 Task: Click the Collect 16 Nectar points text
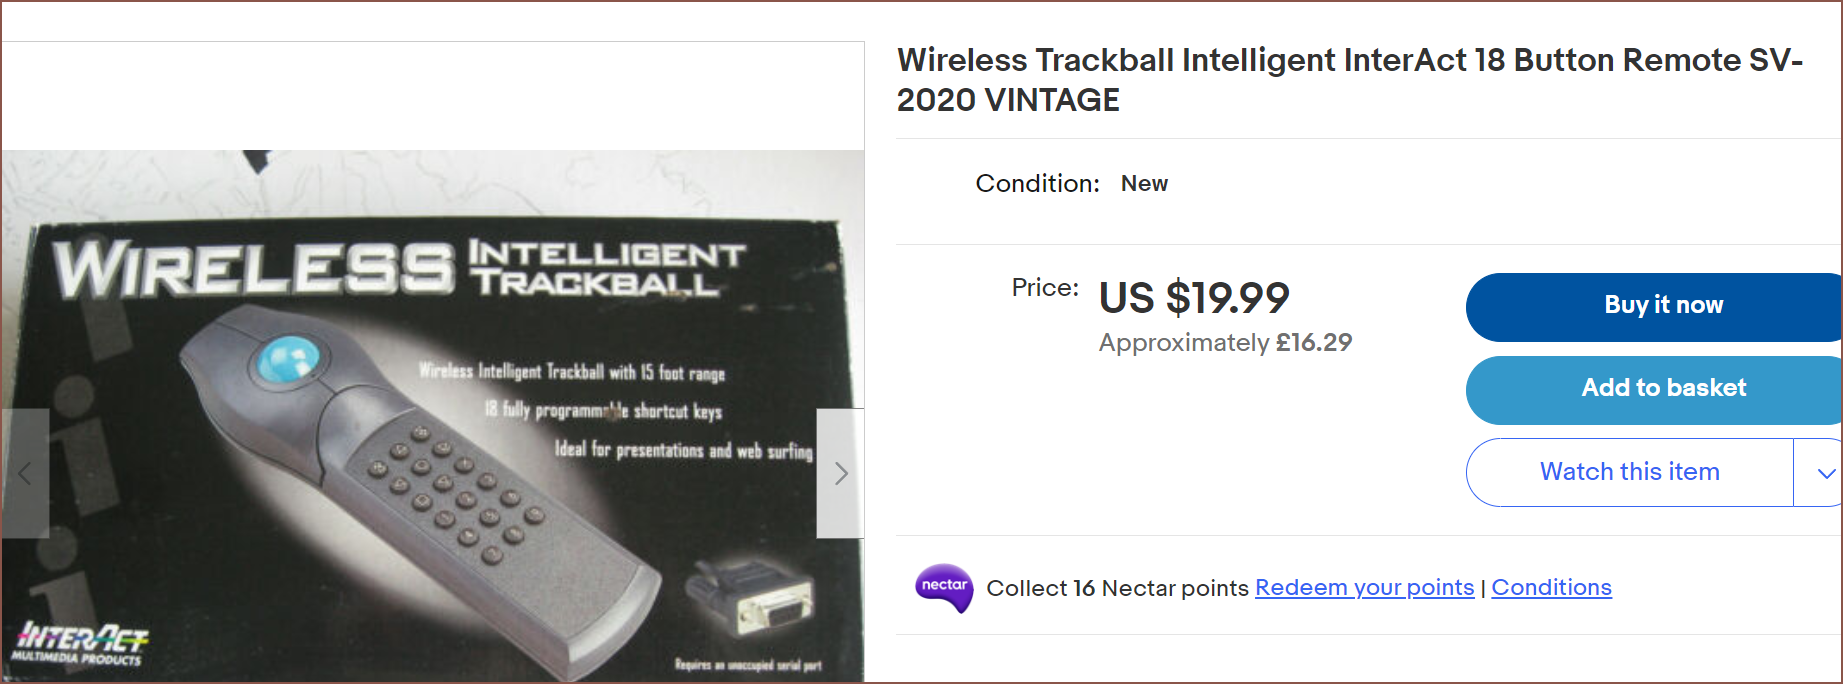(x=1117, y=588)
